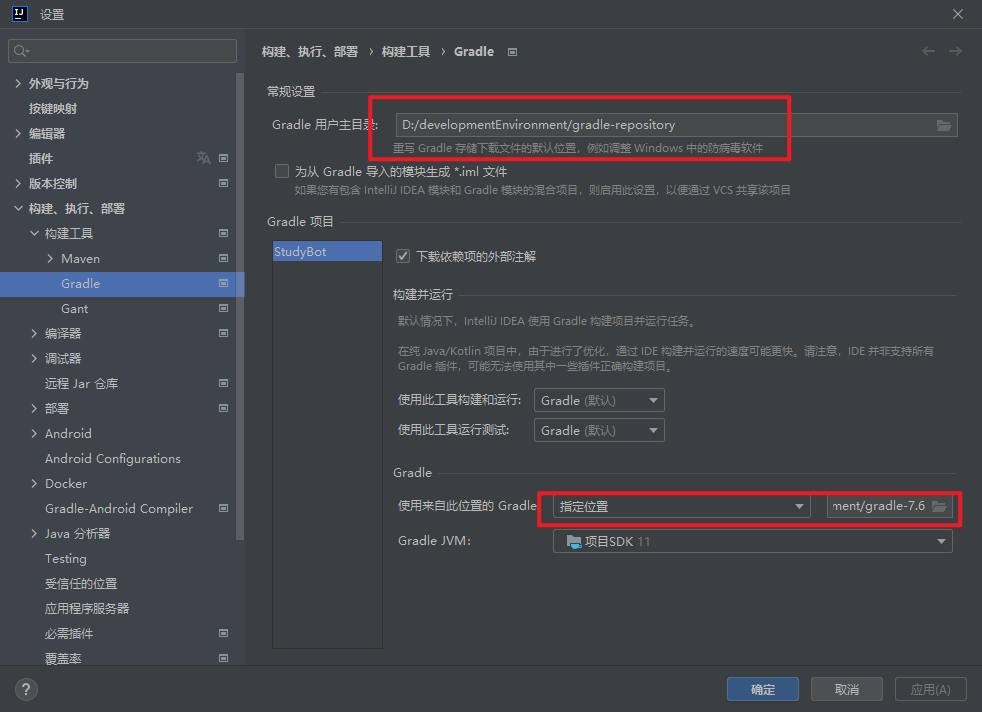Click the 应用(A) button

tap(931, 689)
